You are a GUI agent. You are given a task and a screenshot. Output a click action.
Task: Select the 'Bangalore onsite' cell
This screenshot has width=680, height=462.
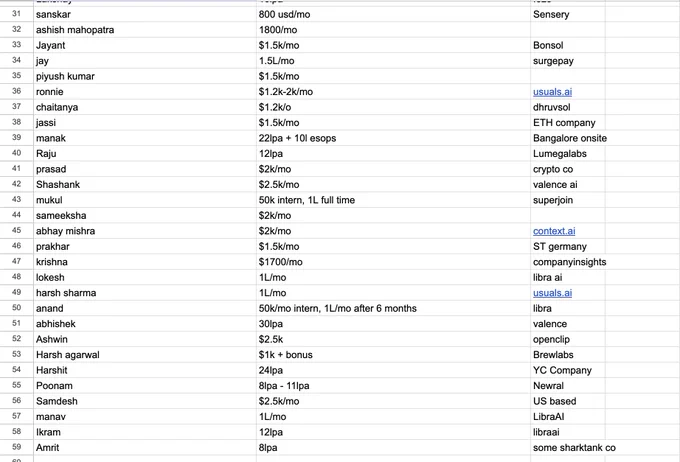point(568,138)
